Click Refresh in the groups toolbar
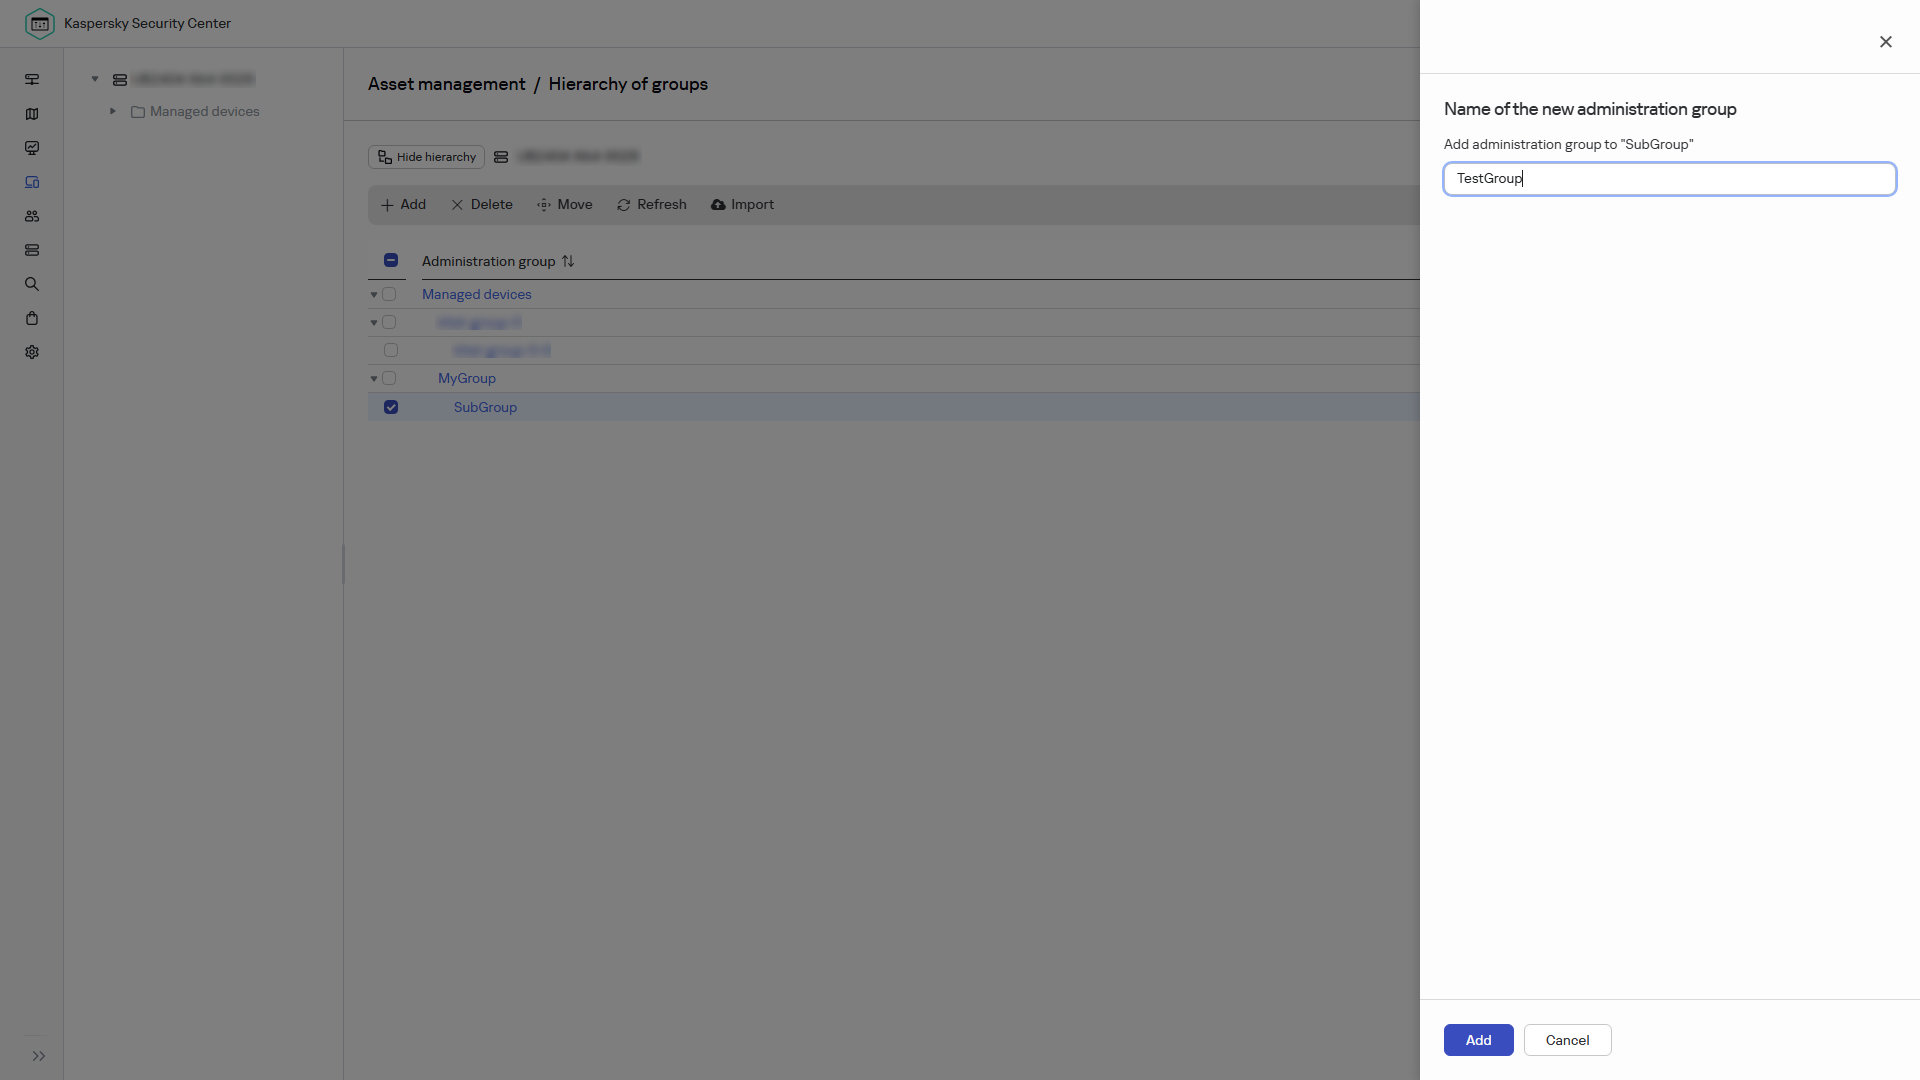The image size is (1920, 1080). (652, 205)
